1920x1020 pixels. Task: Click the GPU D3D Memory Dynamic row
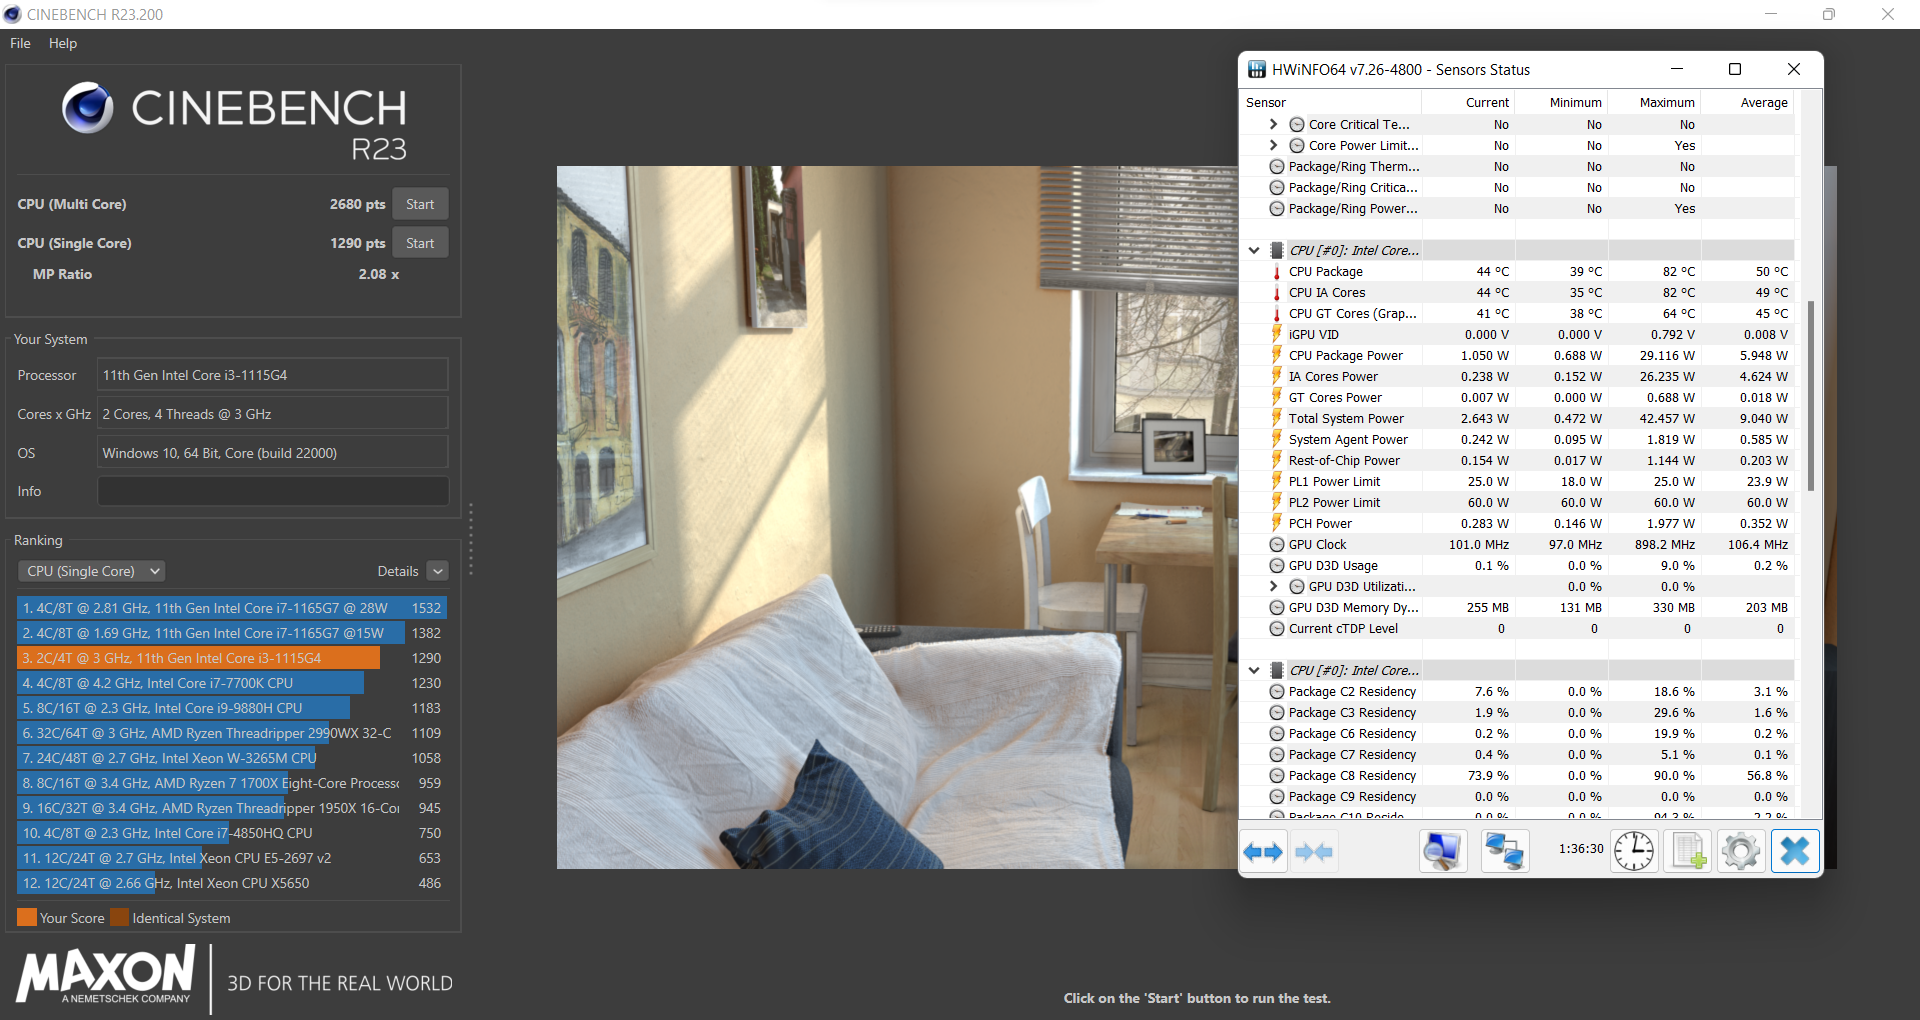tap(1517, 608)
